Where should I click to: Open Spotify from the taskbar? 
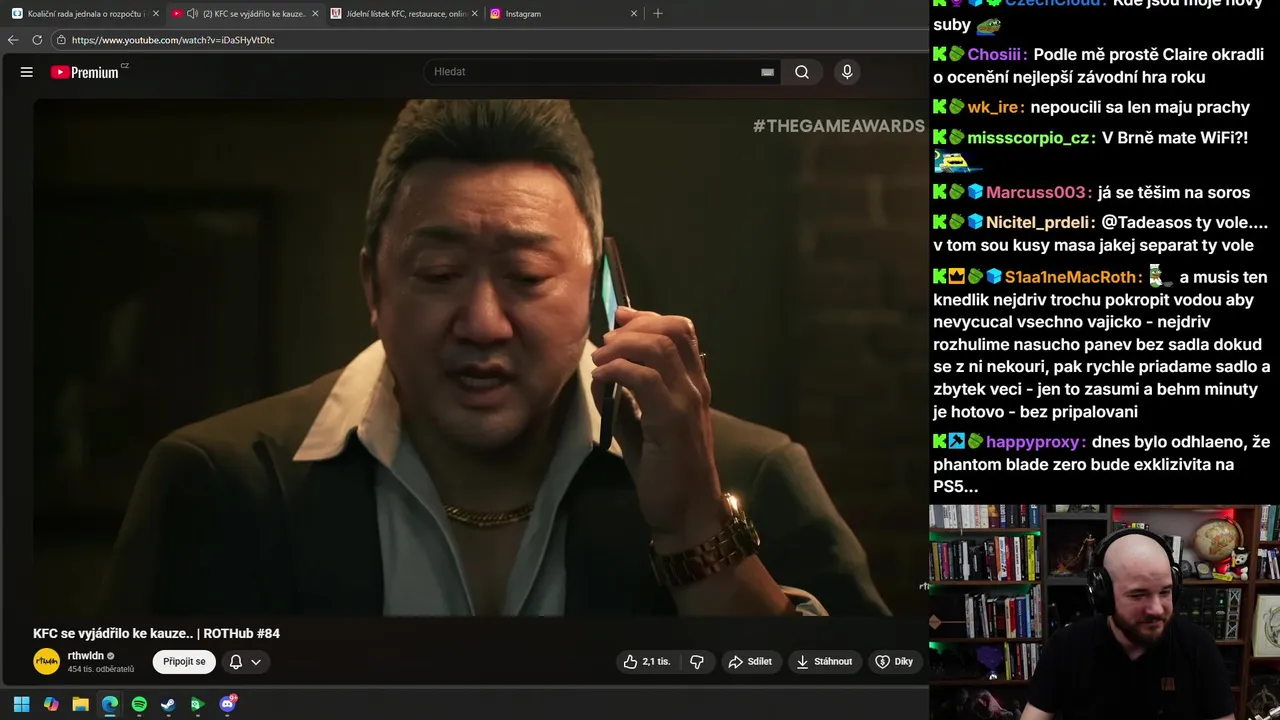click(x=139, y=704)
